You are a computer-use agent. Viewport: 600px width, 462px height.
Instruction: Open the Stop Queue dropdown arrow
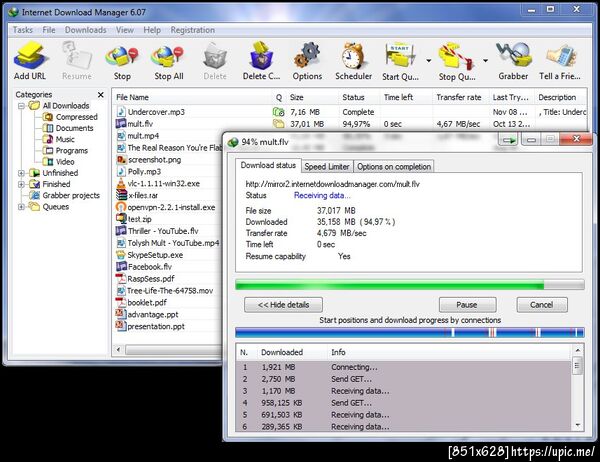[x=485, y=60]
